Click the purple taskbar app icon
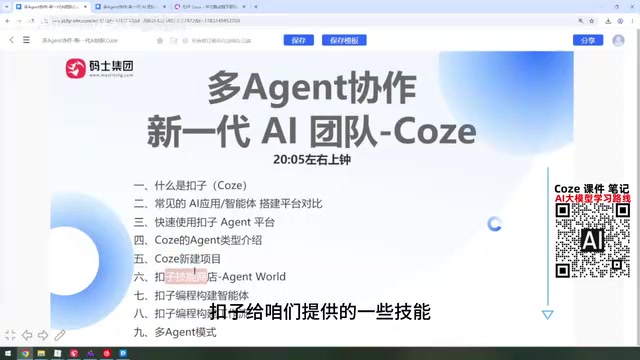Viewport: 640px width, 360px height. pyautogui.click(x=90, y=353)
